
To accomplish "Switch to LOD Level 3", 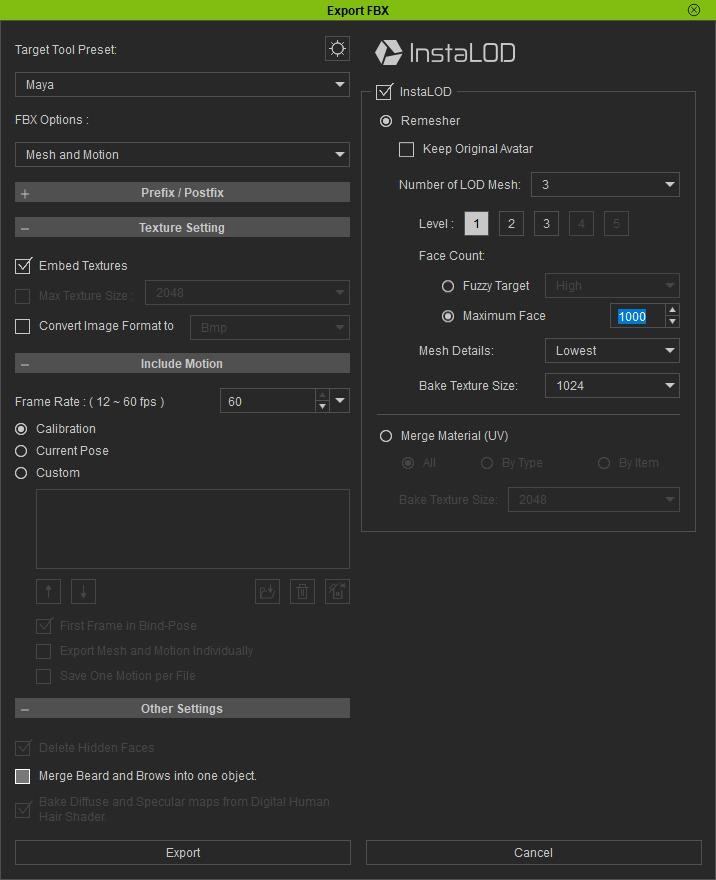I will [545, 224].
